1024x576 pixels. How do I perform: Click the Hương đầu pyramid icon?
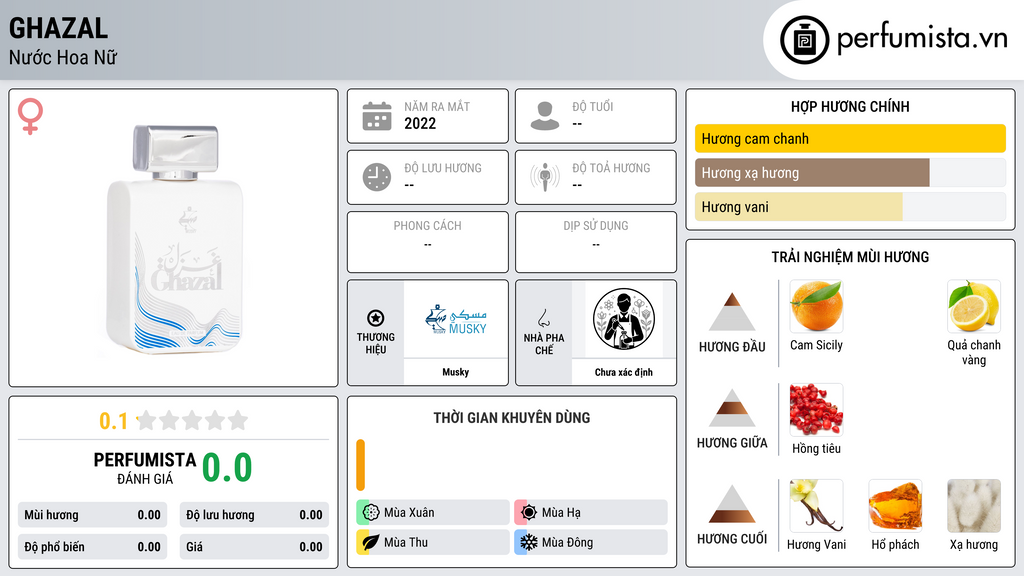click(x=732, y=312)
